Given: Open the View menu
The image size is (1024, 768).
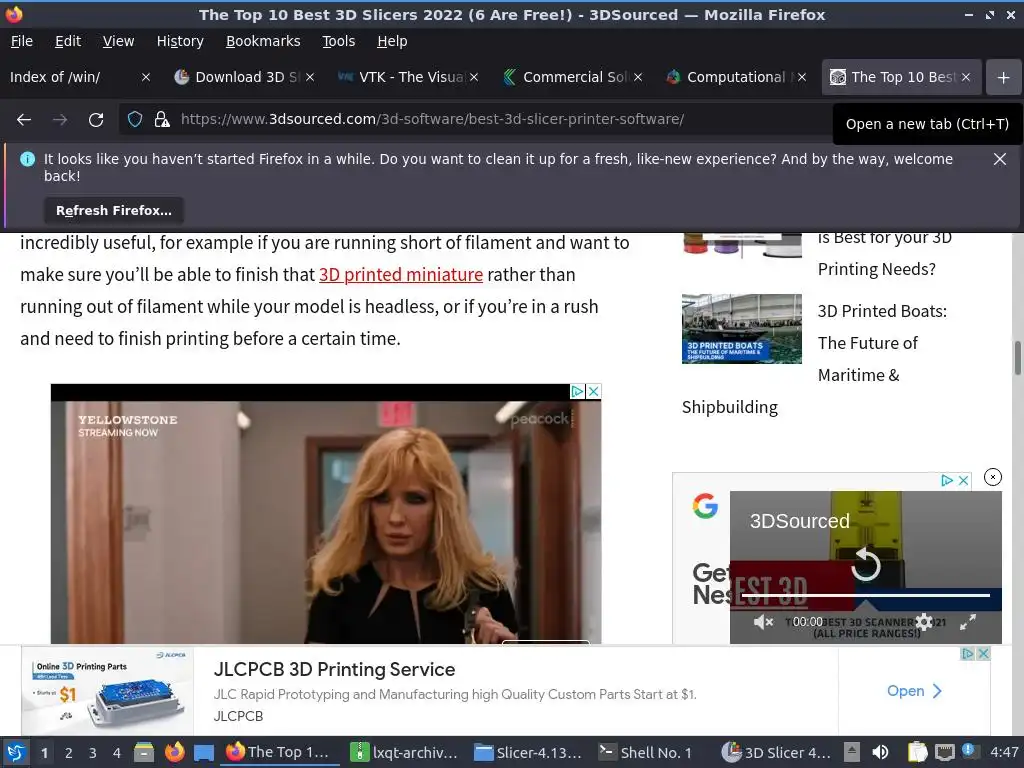Looking at the screenshot, I should pyautogui.click(x=118, y=41).
